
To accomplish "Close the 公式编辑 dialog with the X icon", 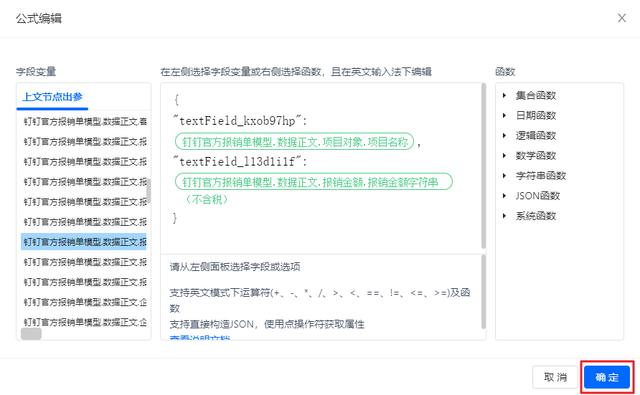I will click(622, 18).
